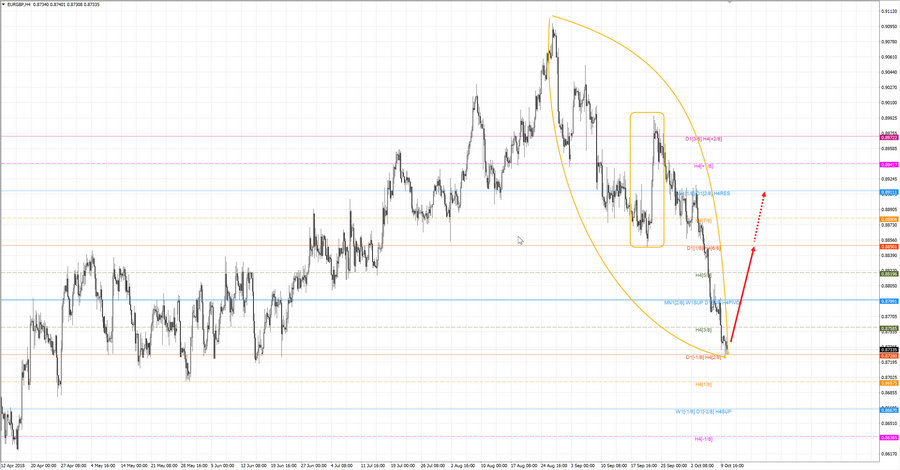The height and width of the screenshot is (470, 900).
Task: Select the 9 Oct 16:00 time label
Action: [732, 466]
